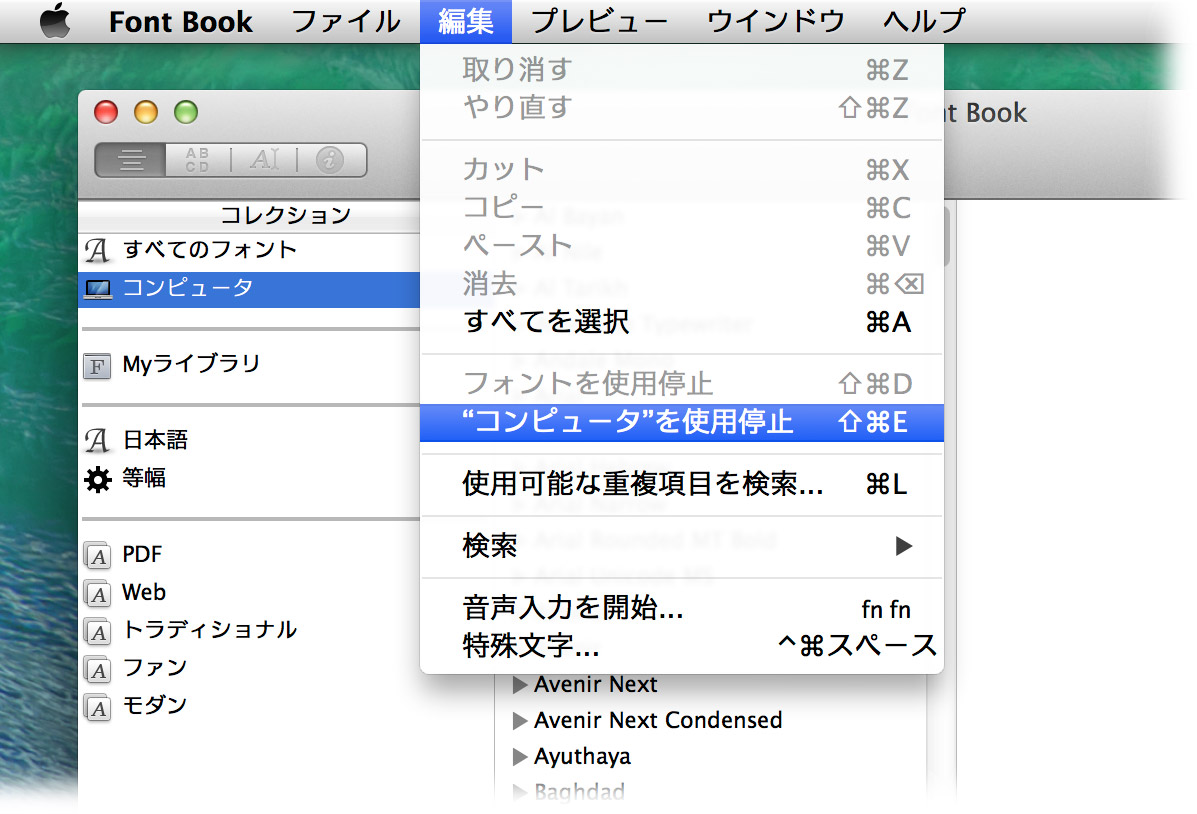Expand the Avenir Next Condensed family
The image size is (1197, 814).
[x=520, y=721]
